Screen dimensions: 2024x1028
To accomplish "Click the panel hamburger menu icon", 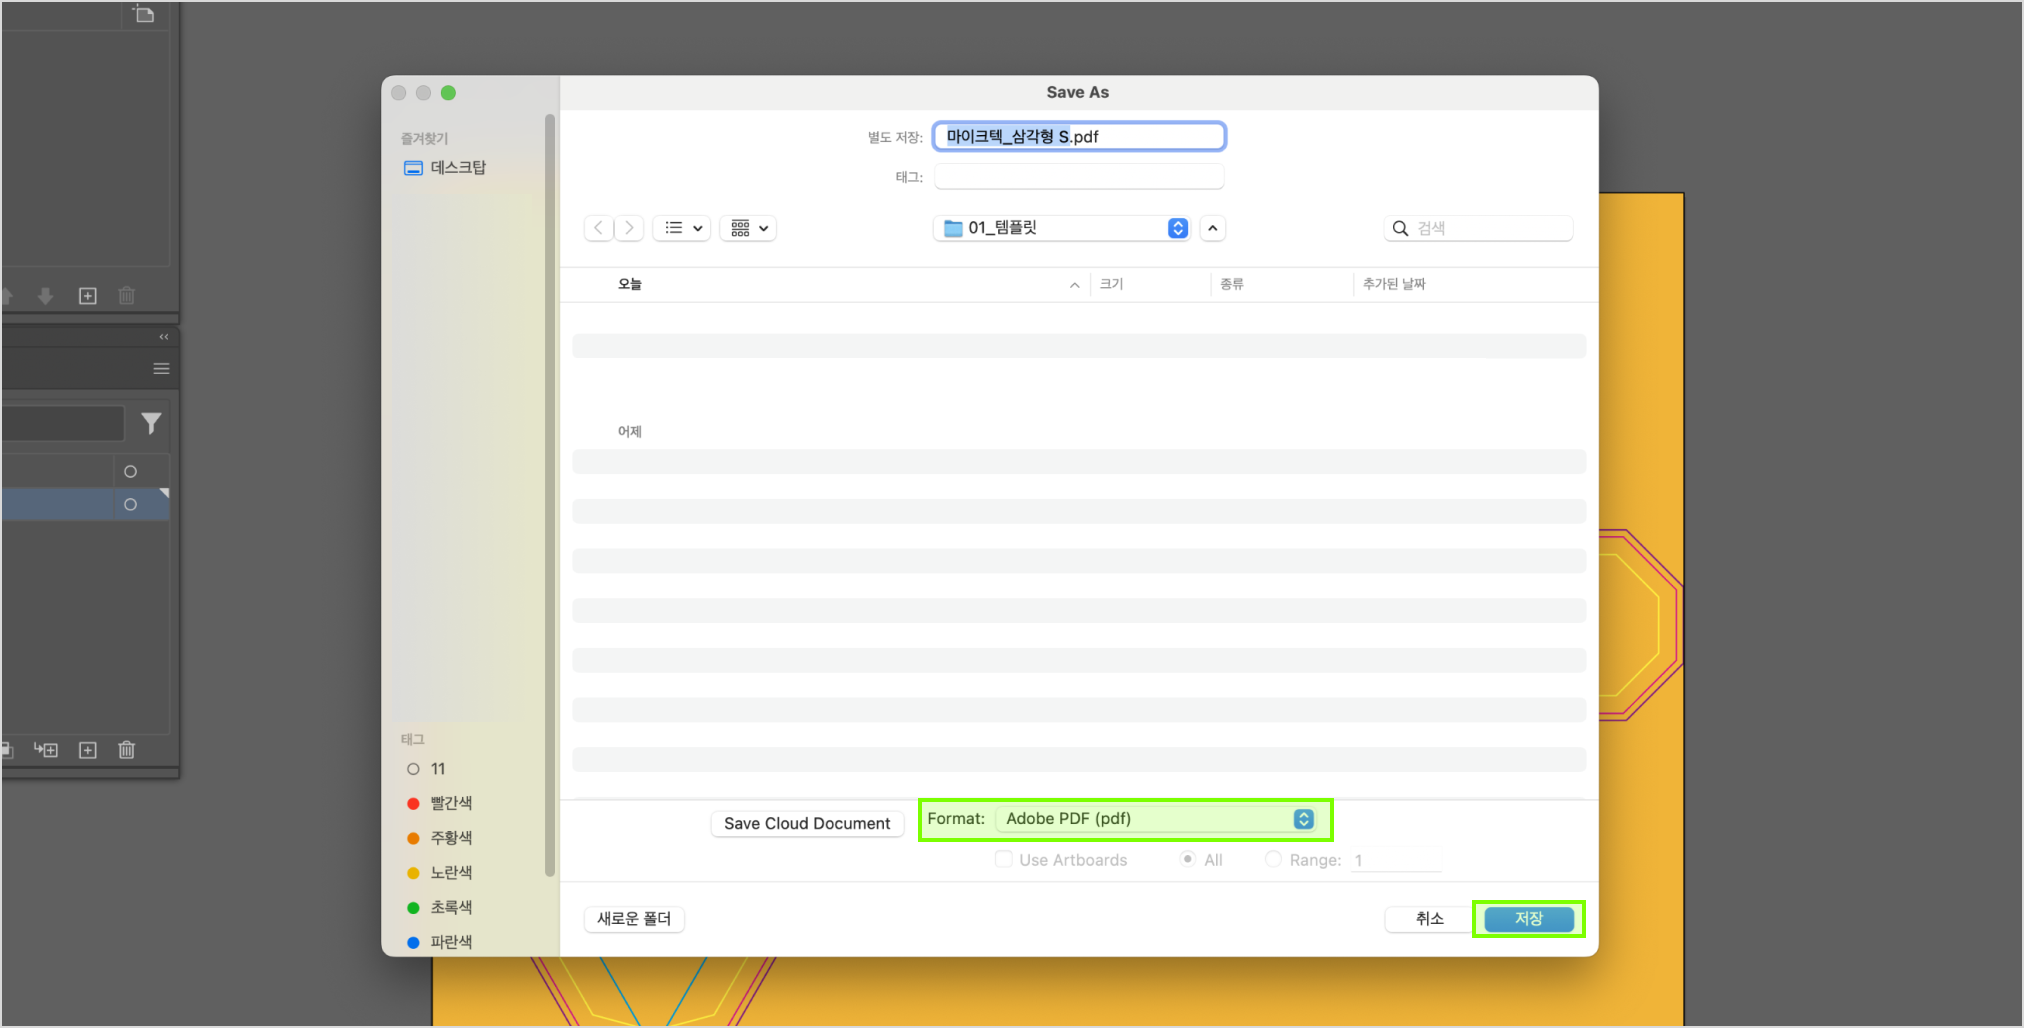I will [161, 369].
